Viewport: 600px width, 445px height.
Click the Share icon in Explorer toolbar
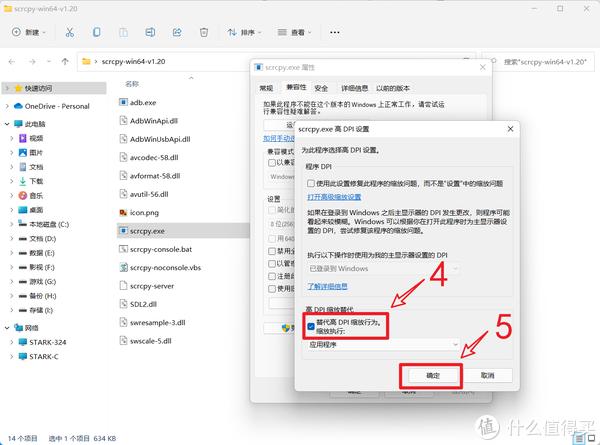point(177,33)
